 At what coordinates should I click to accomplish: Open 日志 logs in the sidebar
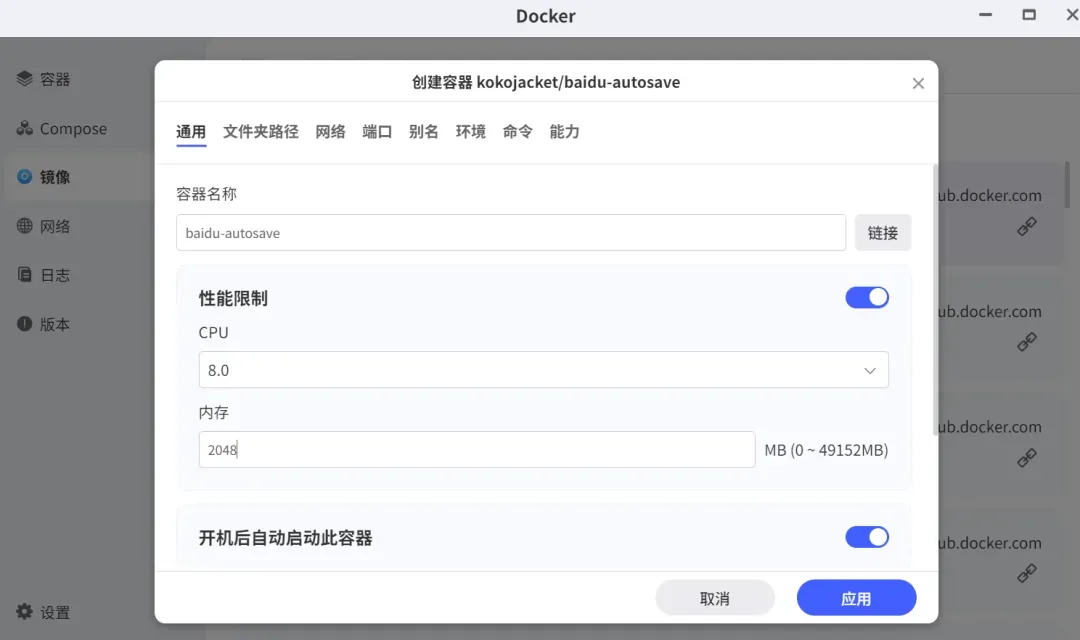[44, 275]
